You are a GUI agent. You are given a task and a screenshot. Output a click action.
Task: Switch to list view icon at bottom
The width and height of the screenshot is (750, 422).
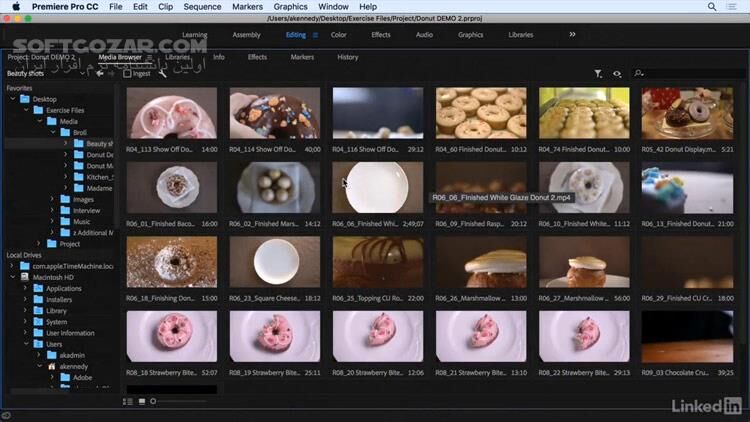[x=127, y=401]
